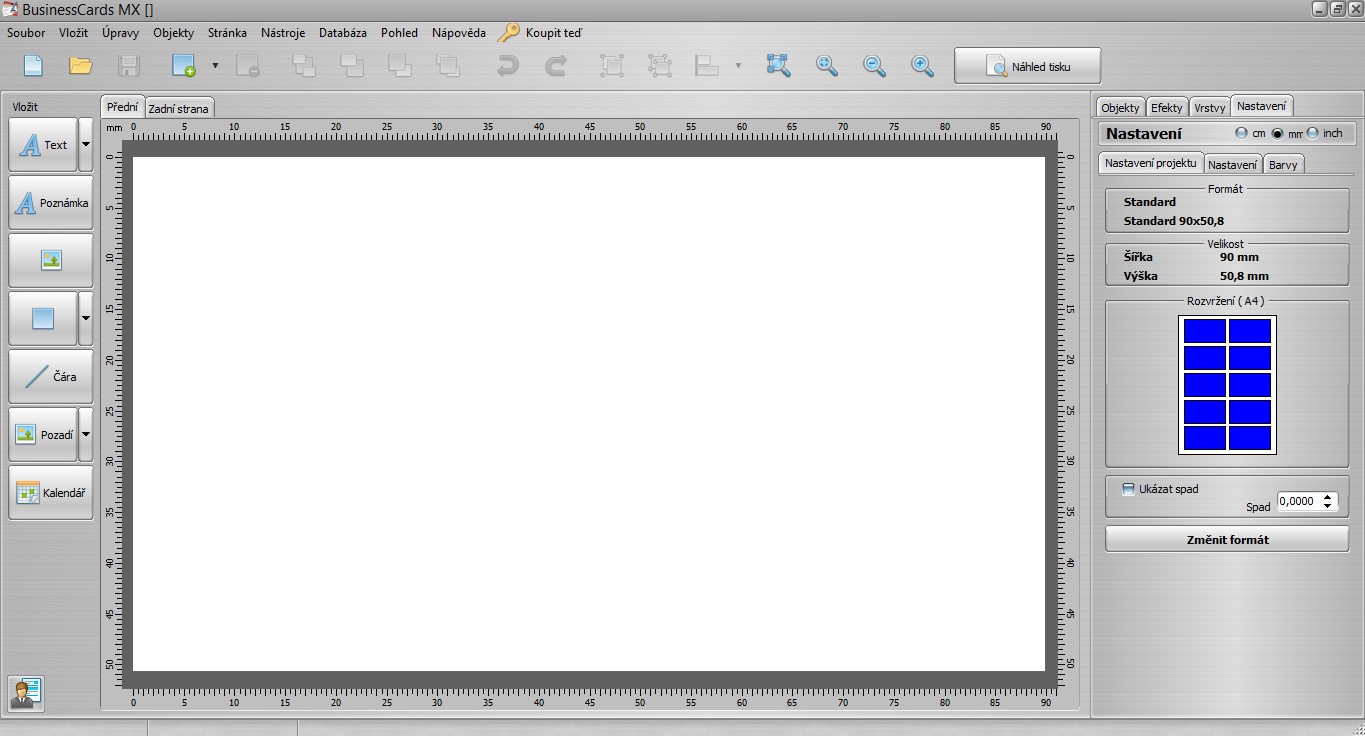Click the second layer order icon
Image resolution: width=1365 pixels, height=736 pixels.
pos(351,66)
